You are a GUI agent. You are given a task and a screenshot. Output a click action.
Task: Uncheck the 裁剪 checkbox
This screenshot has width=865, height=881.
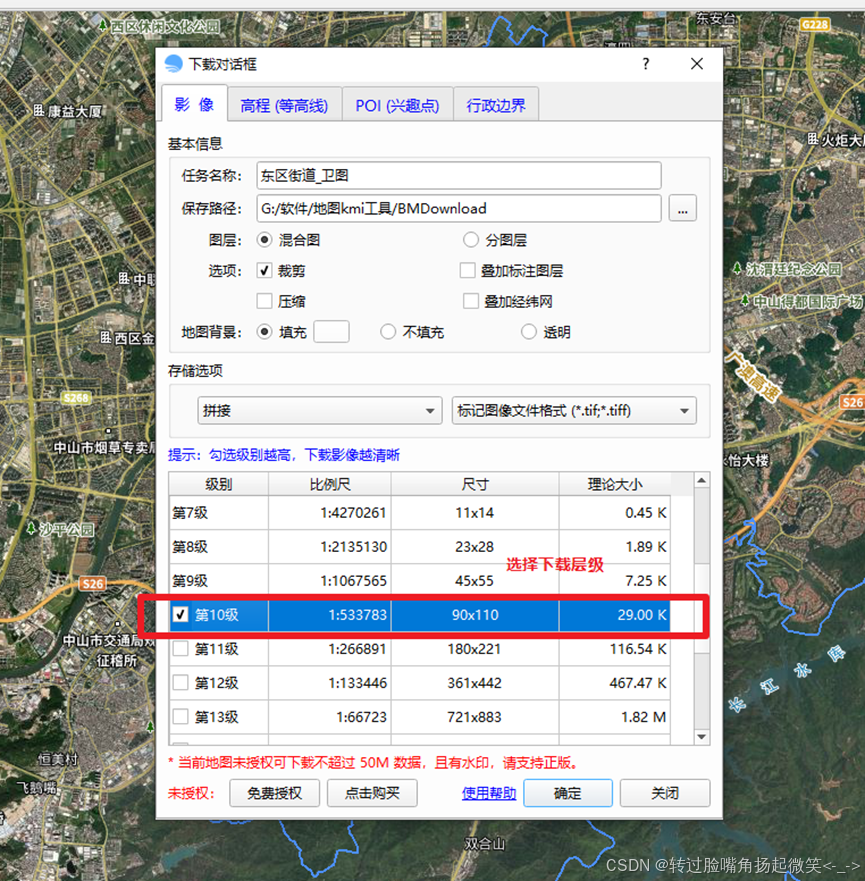click(x=265, y=271)
